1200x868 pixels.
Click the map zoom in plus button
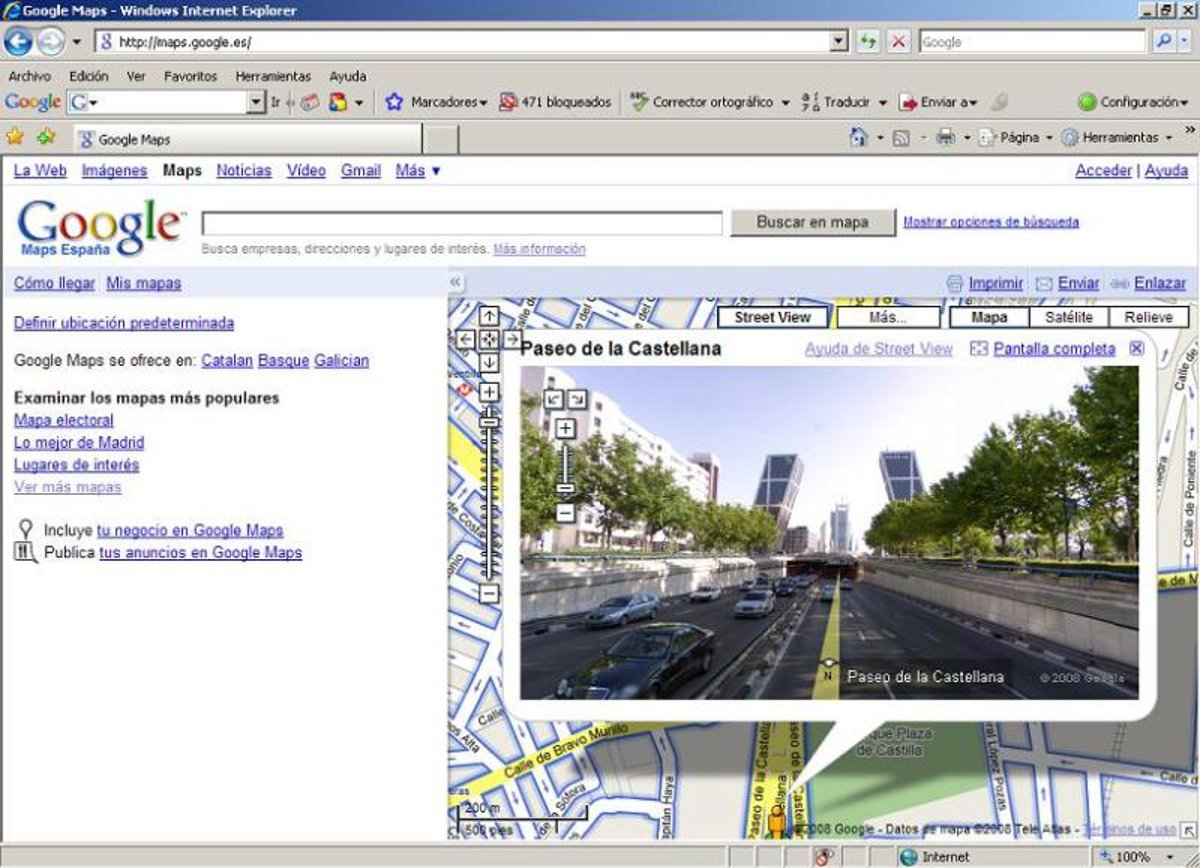point(489,392)
